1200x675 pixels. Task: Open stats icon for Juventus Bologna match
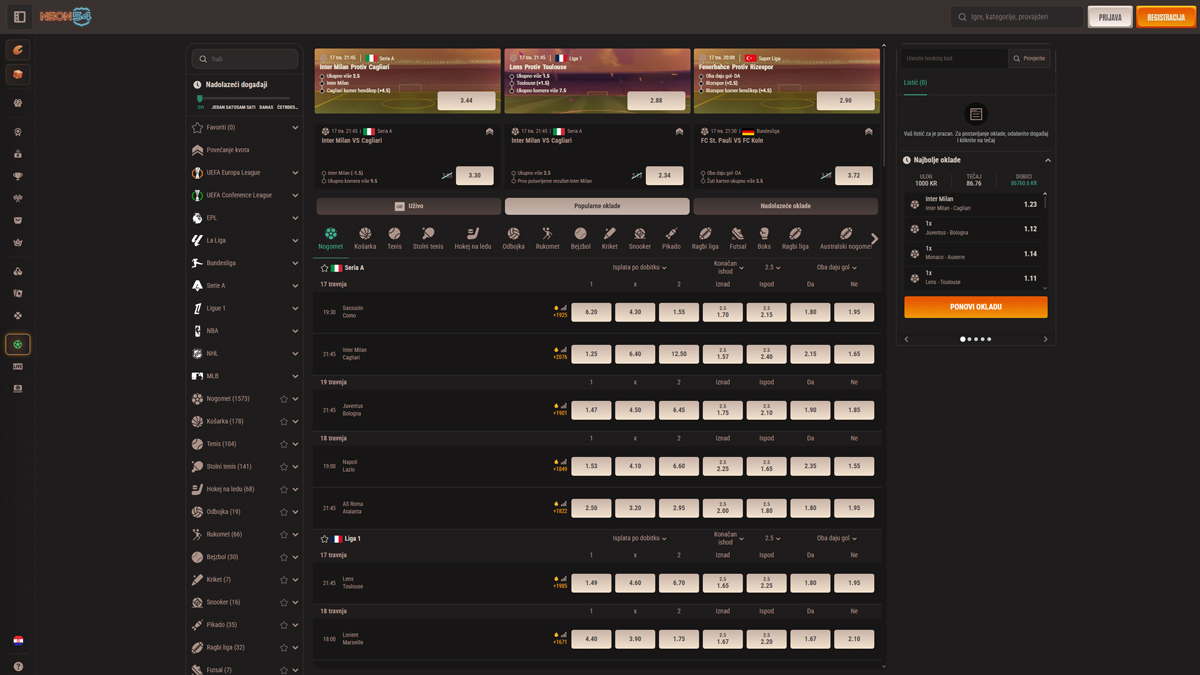[x=563, y=406]
